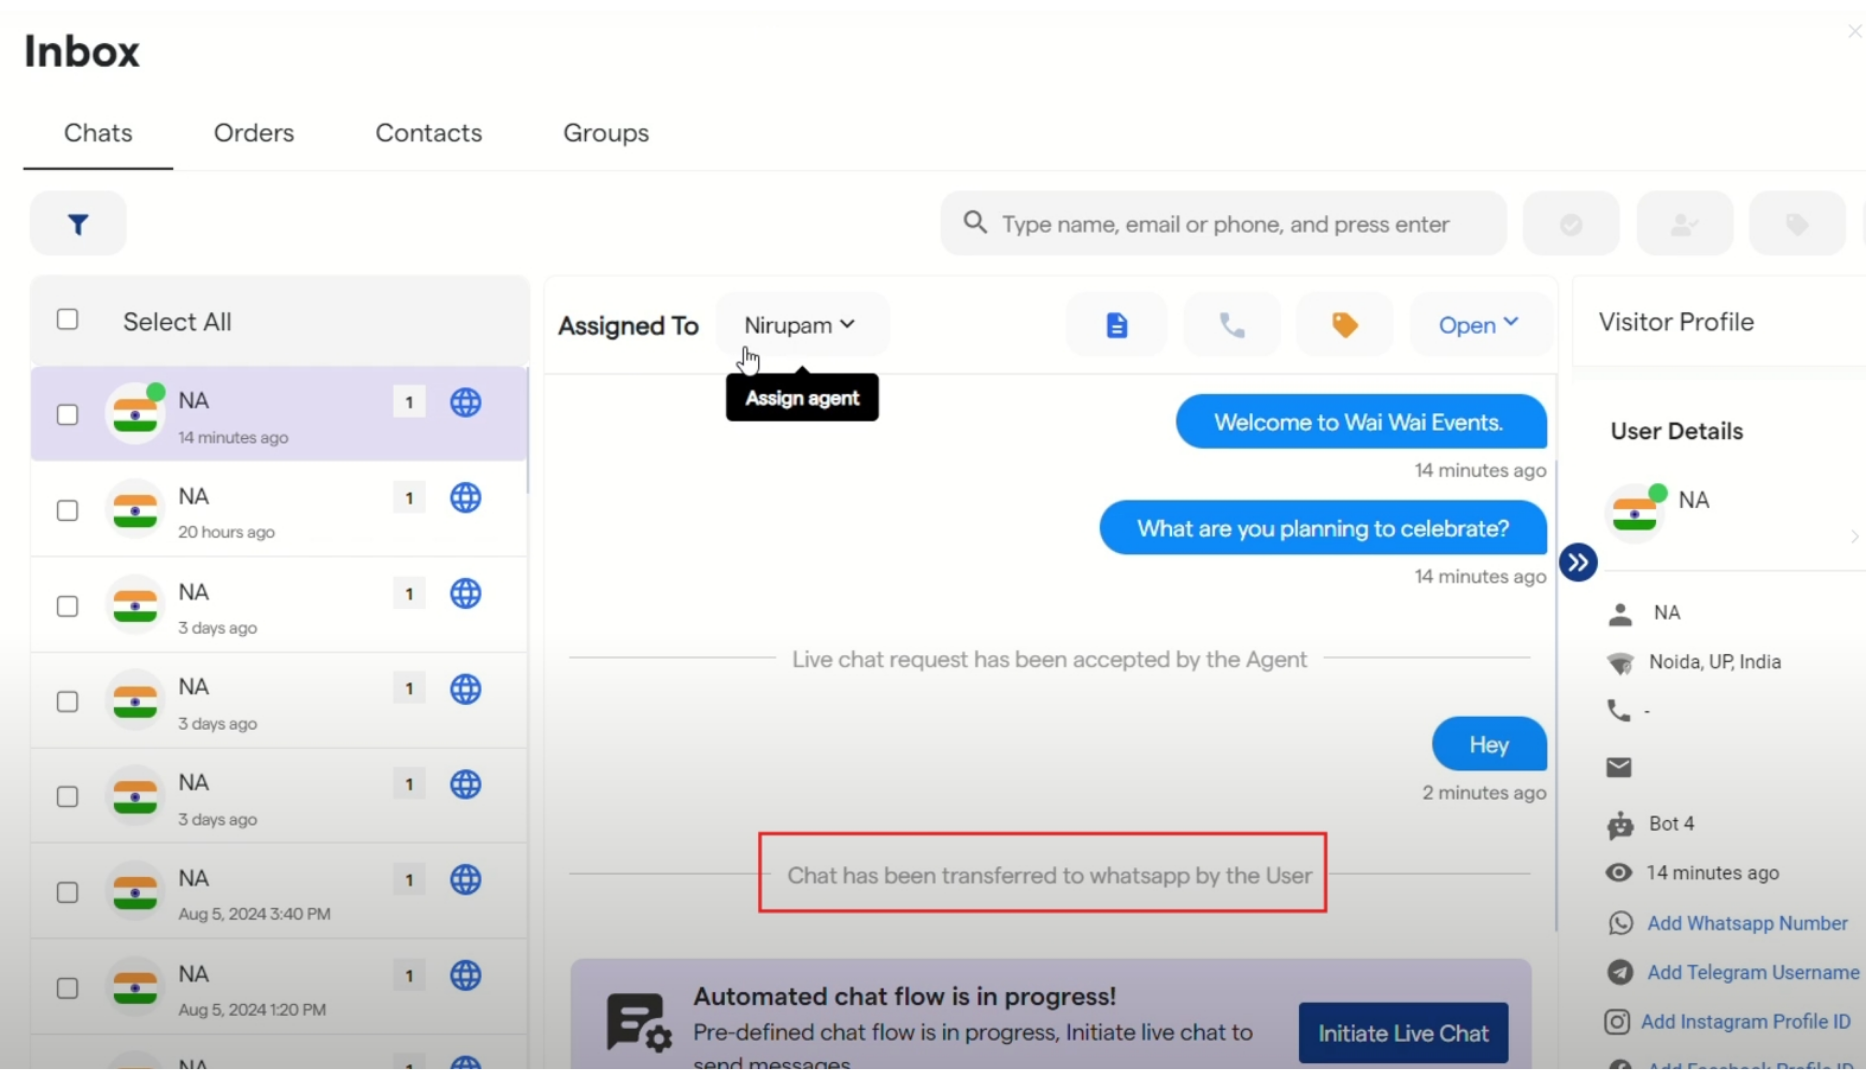1866x1080 pixels.
Task: Start a call using the phone icon
Action: pos(1231,324)
